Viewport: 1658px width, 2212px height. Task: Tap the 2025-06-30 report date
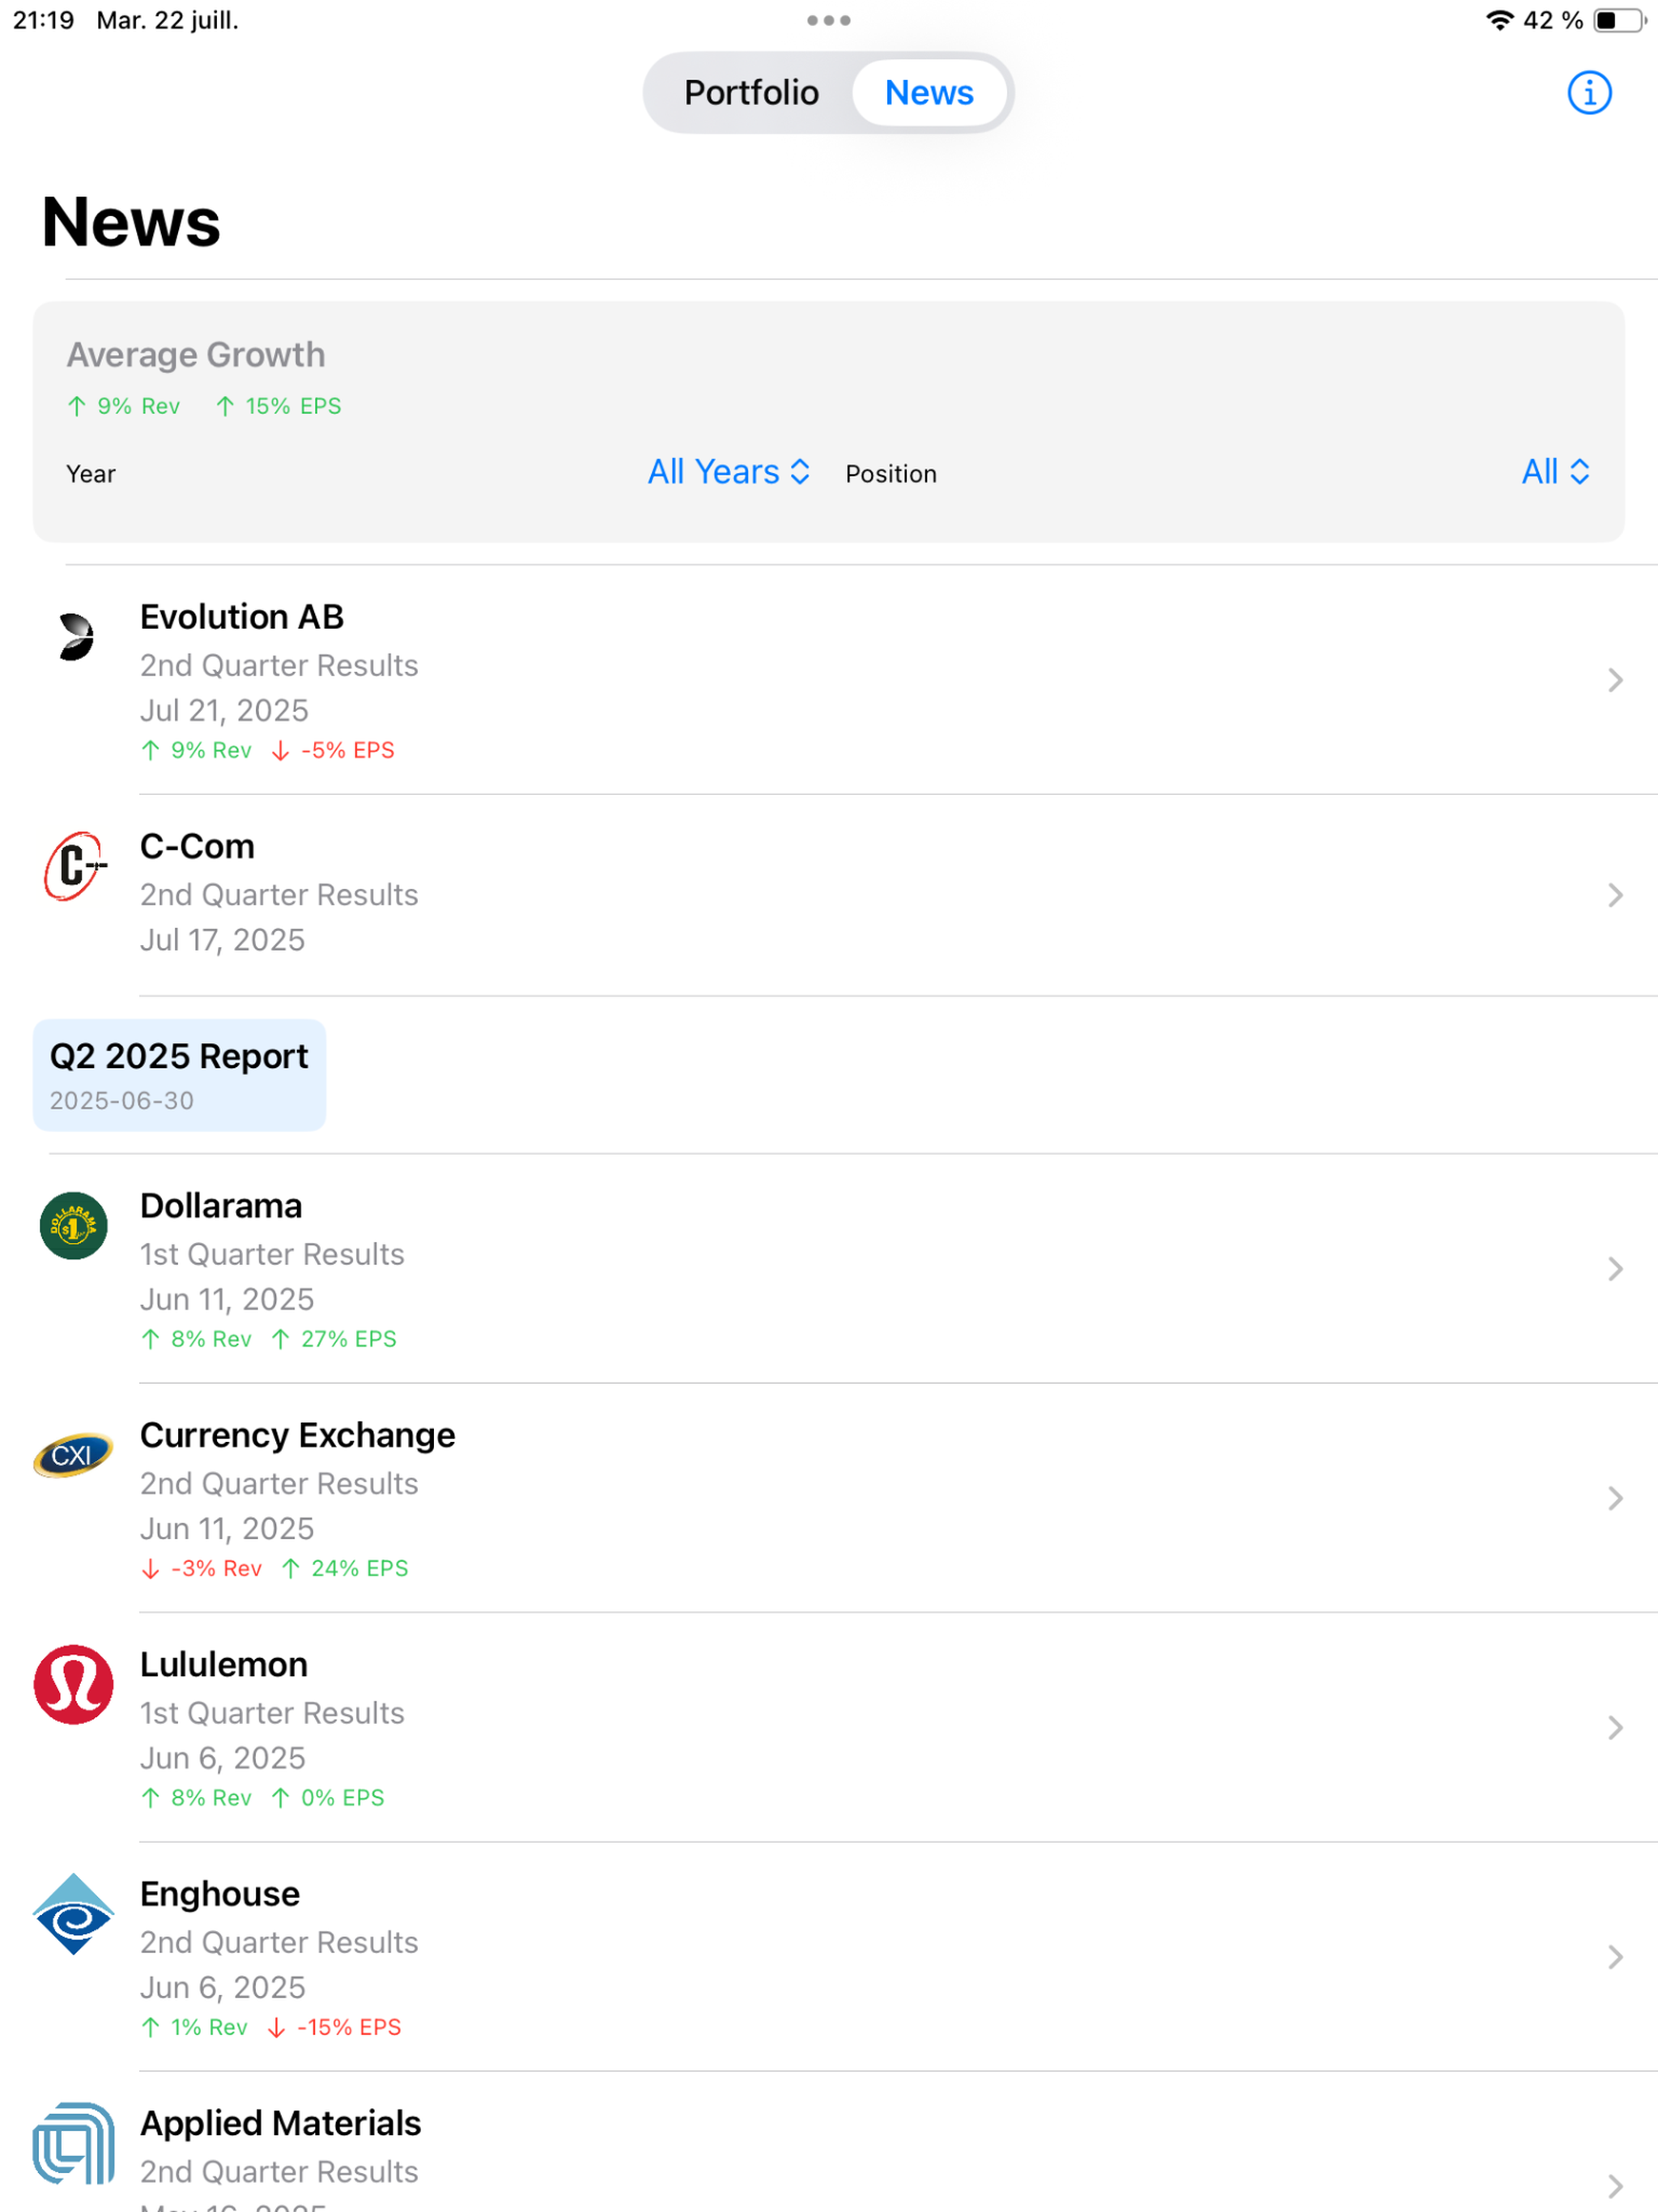coord(122,1101)
